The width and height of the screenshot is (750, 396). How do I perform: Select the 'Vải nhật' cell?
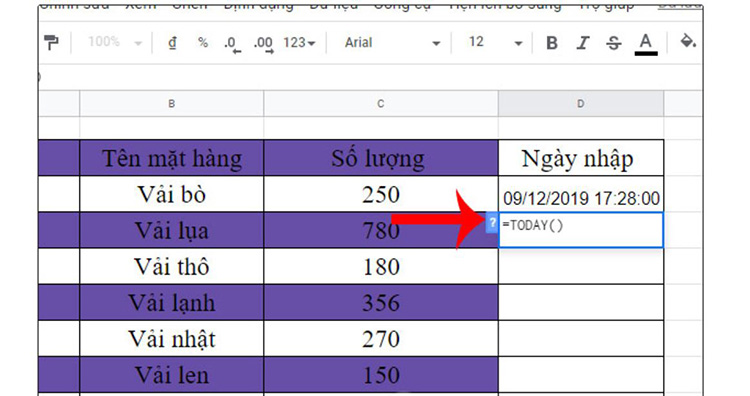click(x=172, y=339)
